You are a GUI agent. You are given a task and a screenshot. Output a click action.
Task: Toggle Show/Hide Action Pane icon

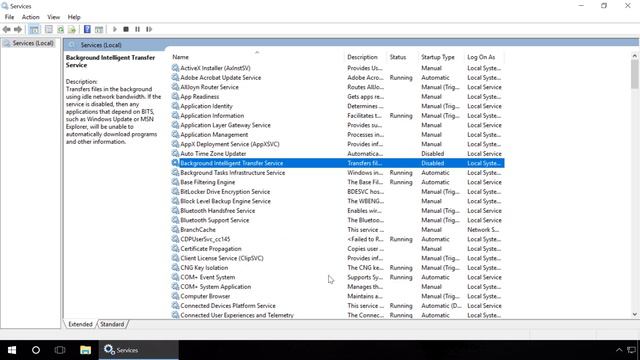coord(99,29)
